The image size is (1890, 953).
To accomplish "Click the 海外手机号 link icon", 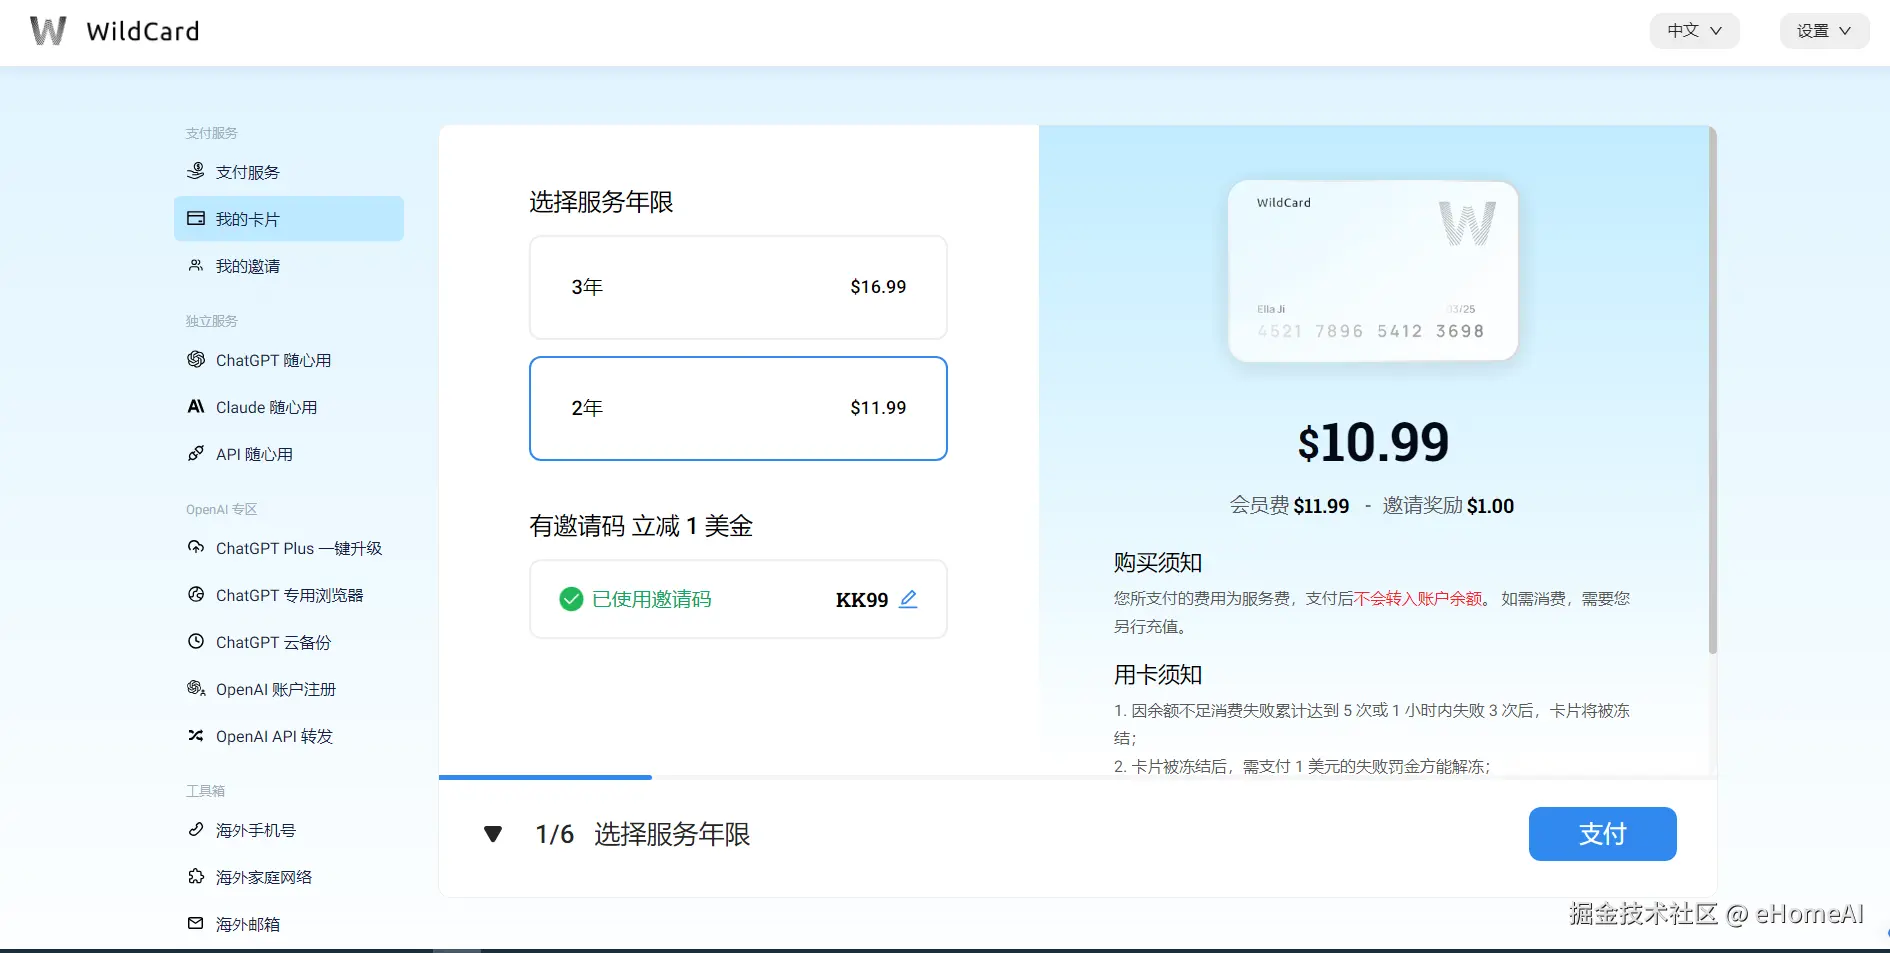I will click(x=196, y=830).
